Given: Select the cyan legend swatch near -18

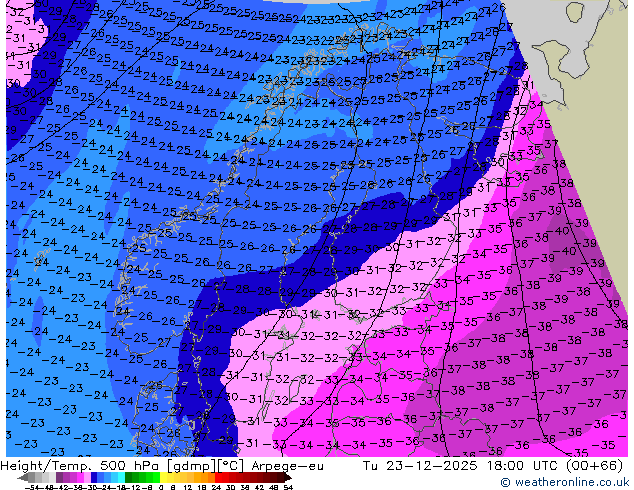Looking at the screenshot, I should tap(121, 478).
